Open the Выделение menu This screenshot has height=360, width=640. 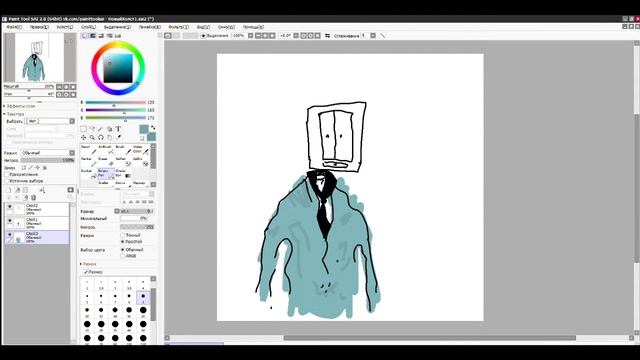click(x=117, y=27)
